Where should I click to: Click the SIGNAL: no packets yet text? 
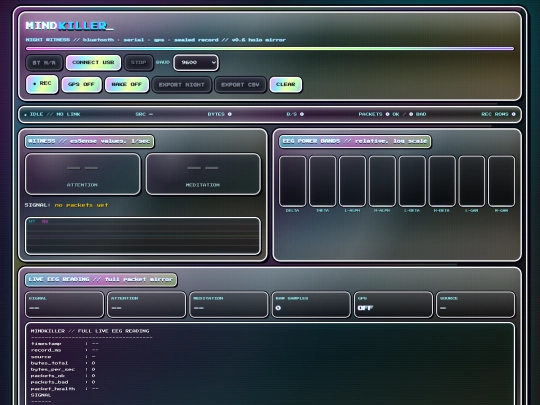pyautogui.click(x=66, y=205)
